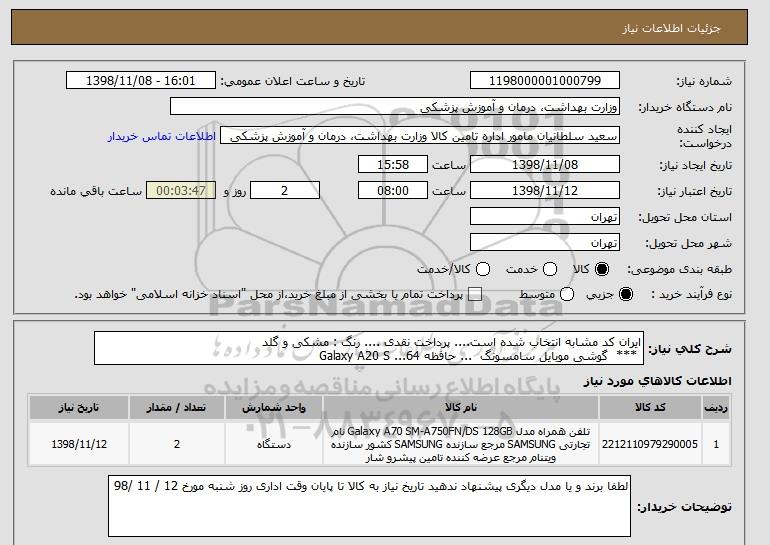Viewport: 770px width, 545px height.
Task: Click the اطلاعات کالاهای مورد نیاز heading
Action: coord(658,381)
